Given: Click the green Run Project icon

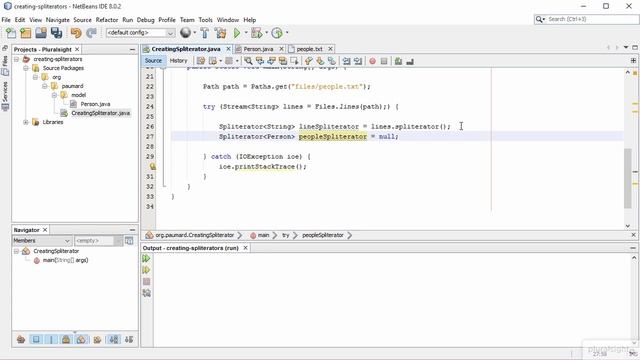Looking at the screenshot, I should 237,33.
